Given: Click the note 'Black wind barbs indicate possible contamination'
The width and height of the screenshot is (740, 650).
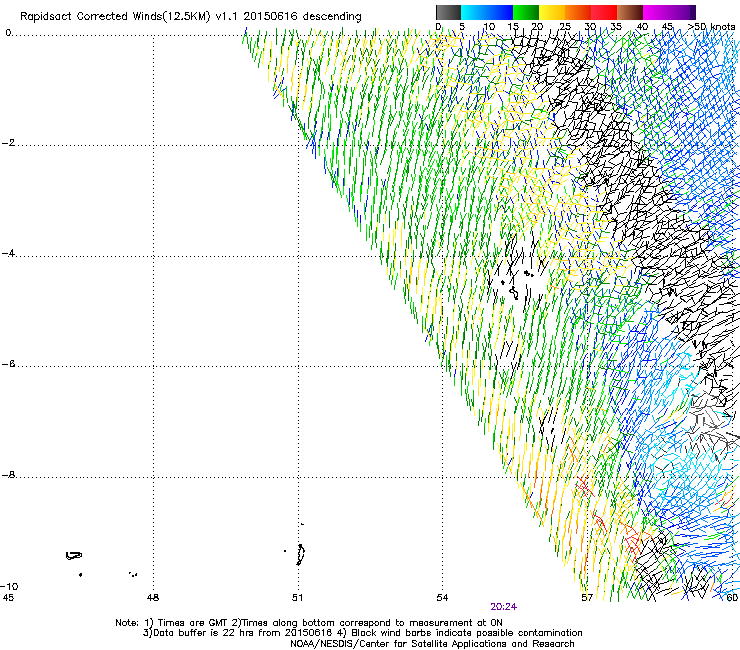Looking at the screenshot, I should tap(467, 633).
